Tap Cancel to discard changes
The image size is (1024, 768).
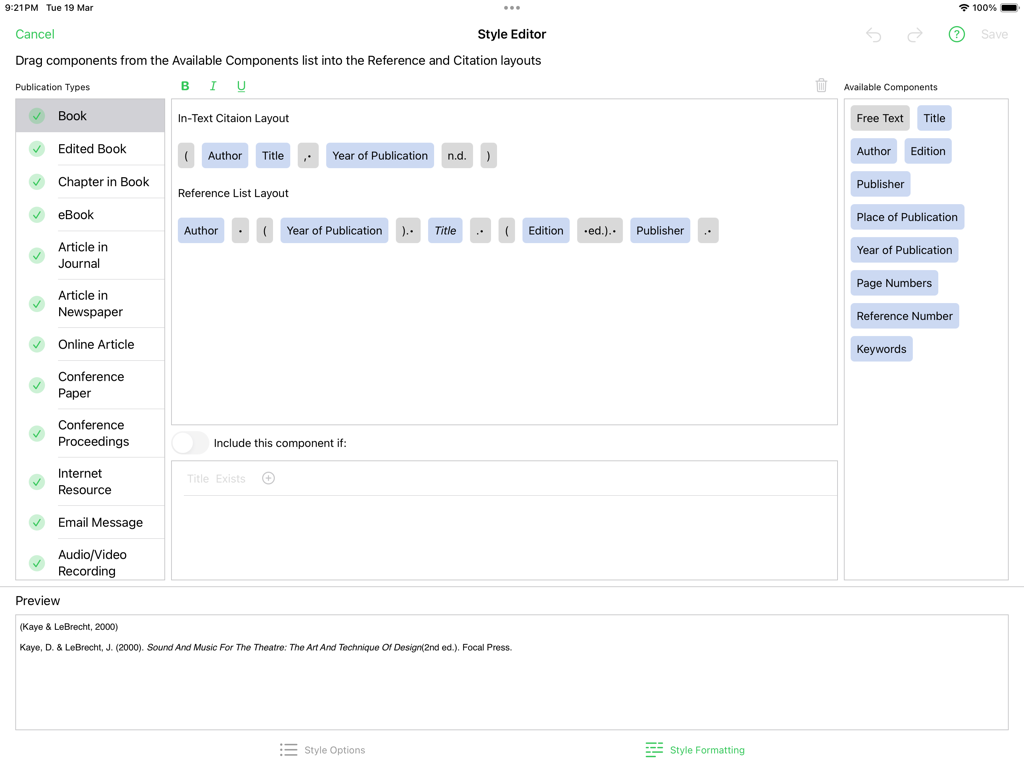34,34
